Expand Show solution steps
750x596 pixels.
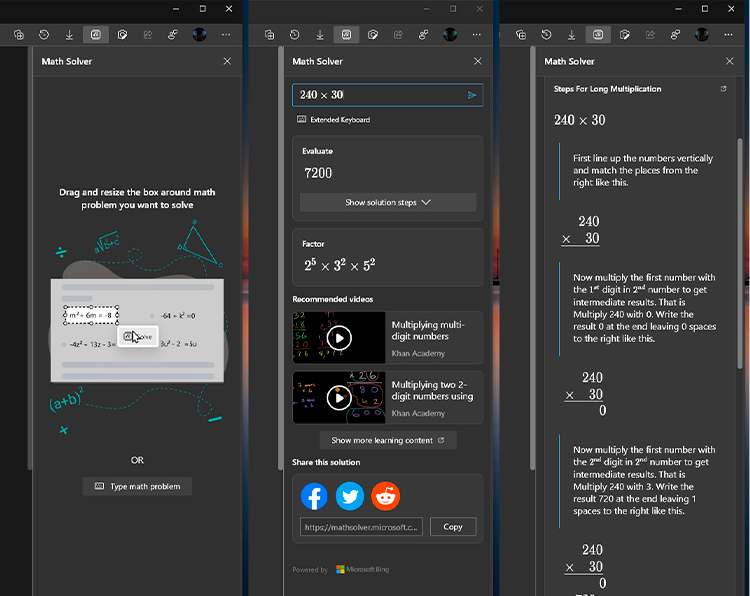pos(388,202)
